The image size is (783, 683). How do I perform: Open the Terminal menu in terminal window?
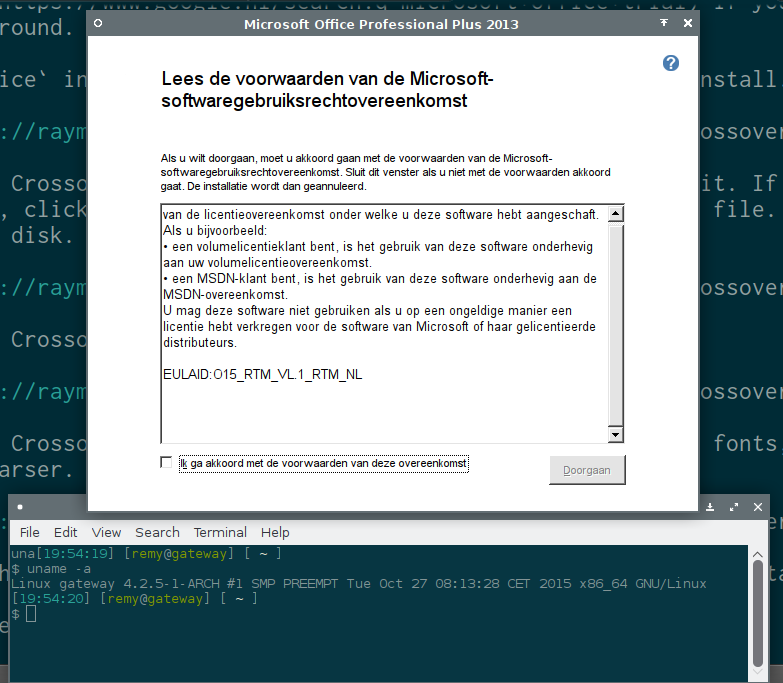tap(220, 532)
